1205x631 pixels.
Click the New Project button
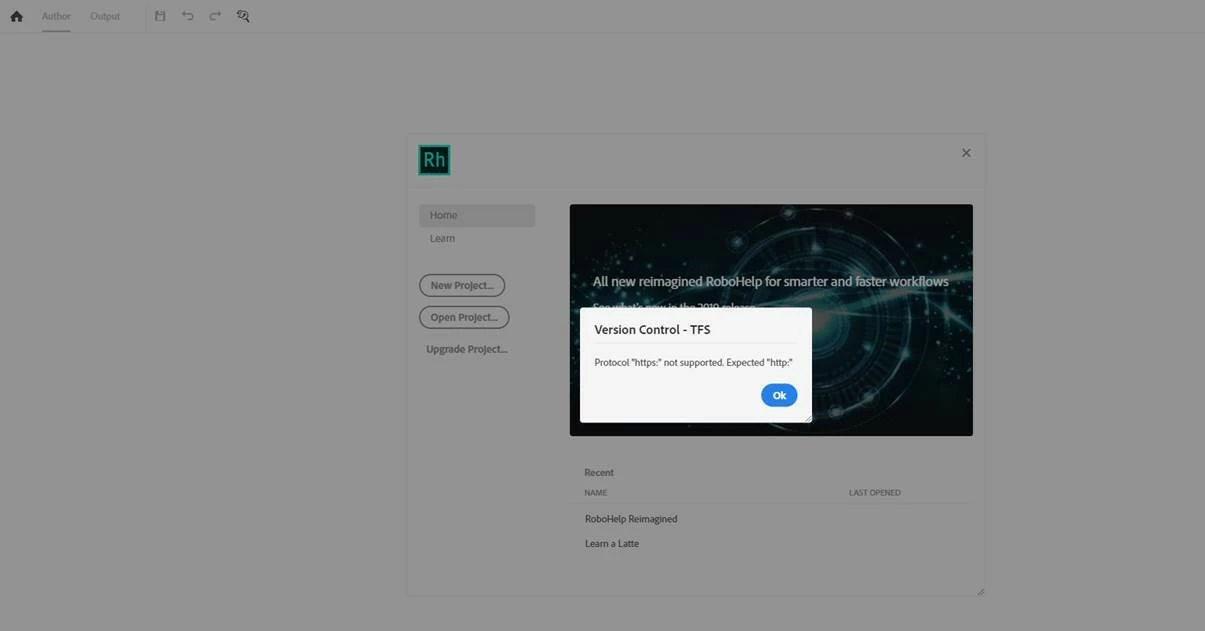click(462, 285)
